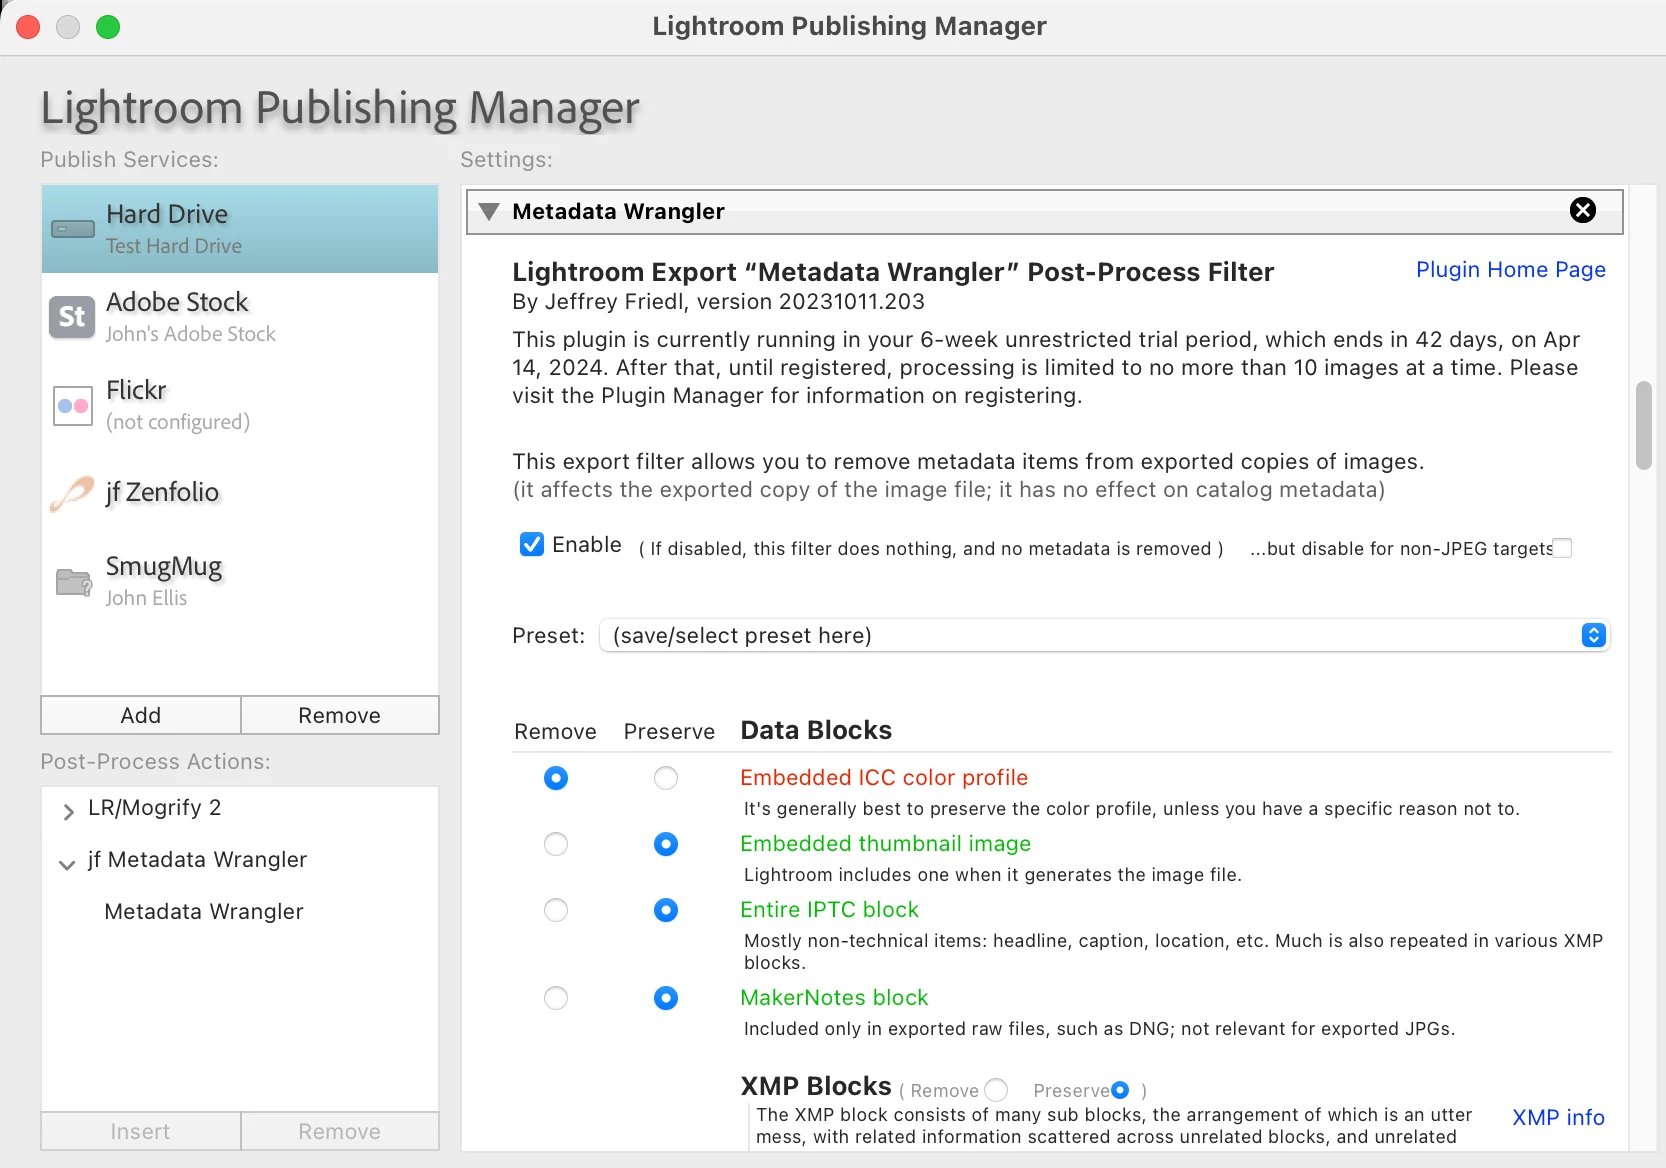
Task: Click the MakerNotes block label
Action: click(x=834, y=997)
